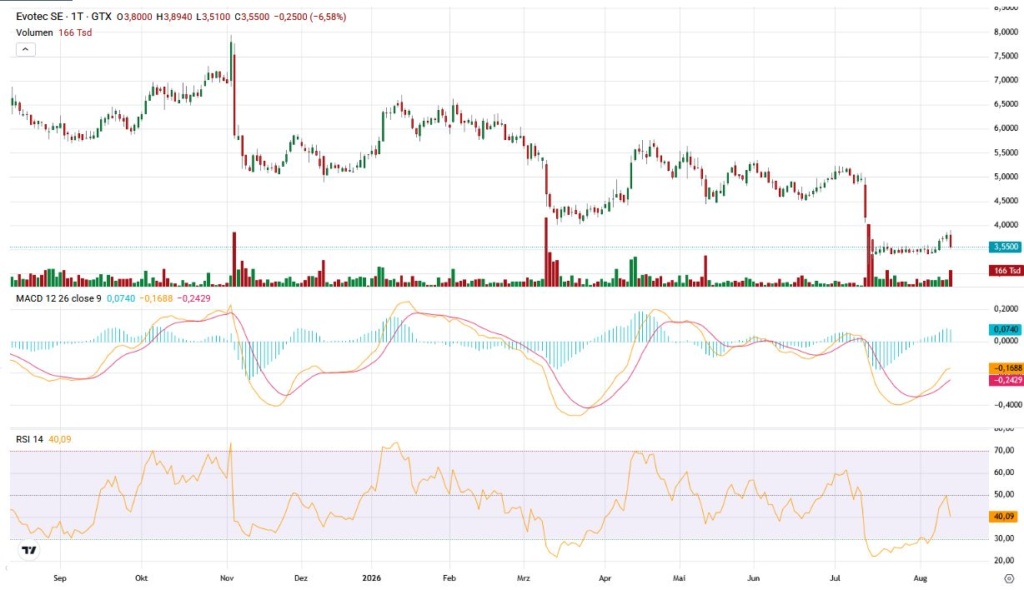Click the Feb date on time axis
1024x590 pixels.
click(449, 578)
